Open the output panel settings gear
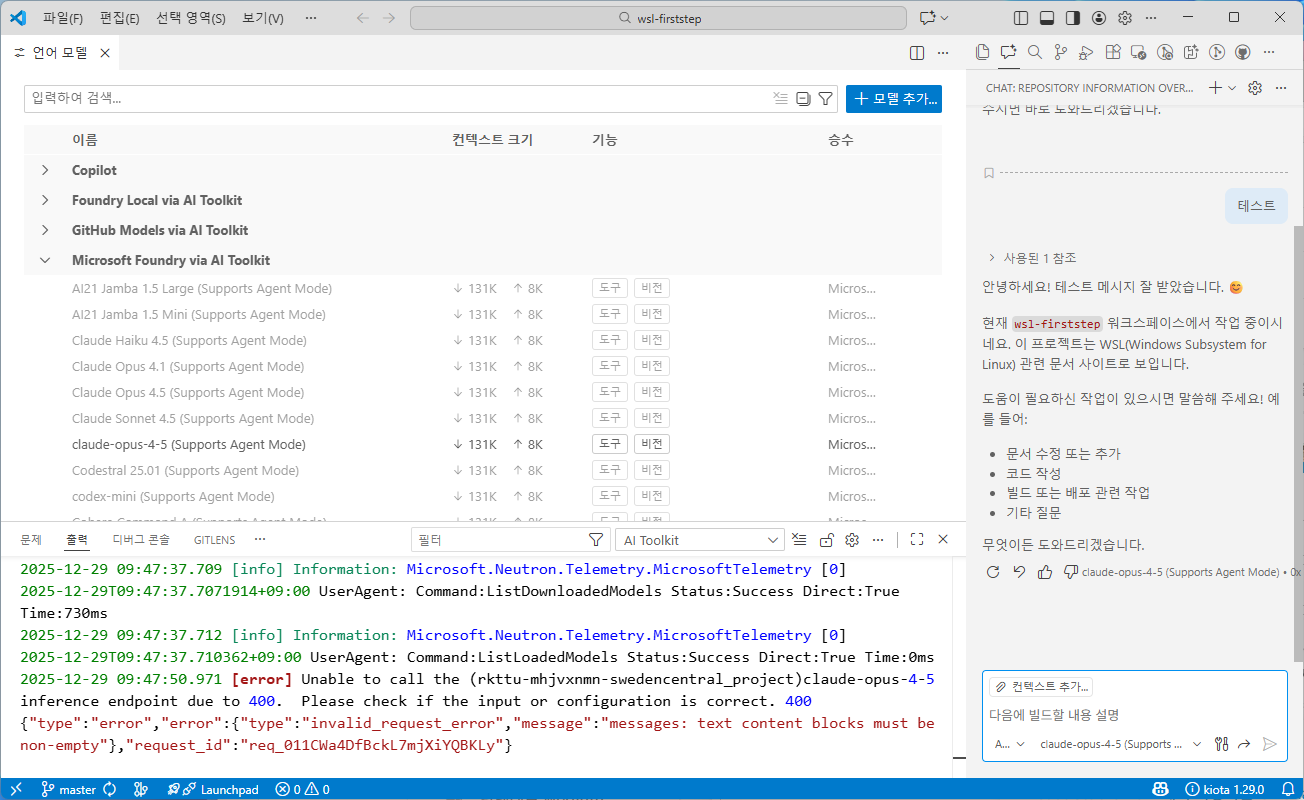 [x=852, y=540]
